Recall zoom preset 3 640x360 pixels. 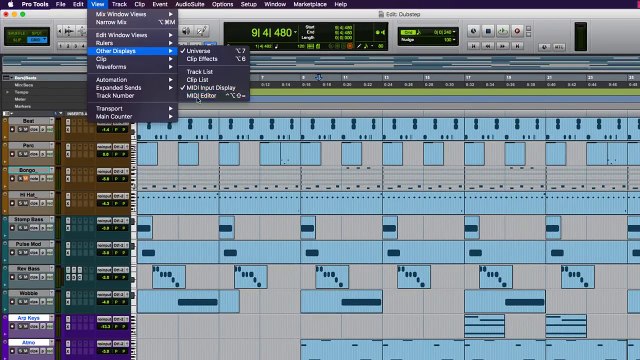point(76,46)
